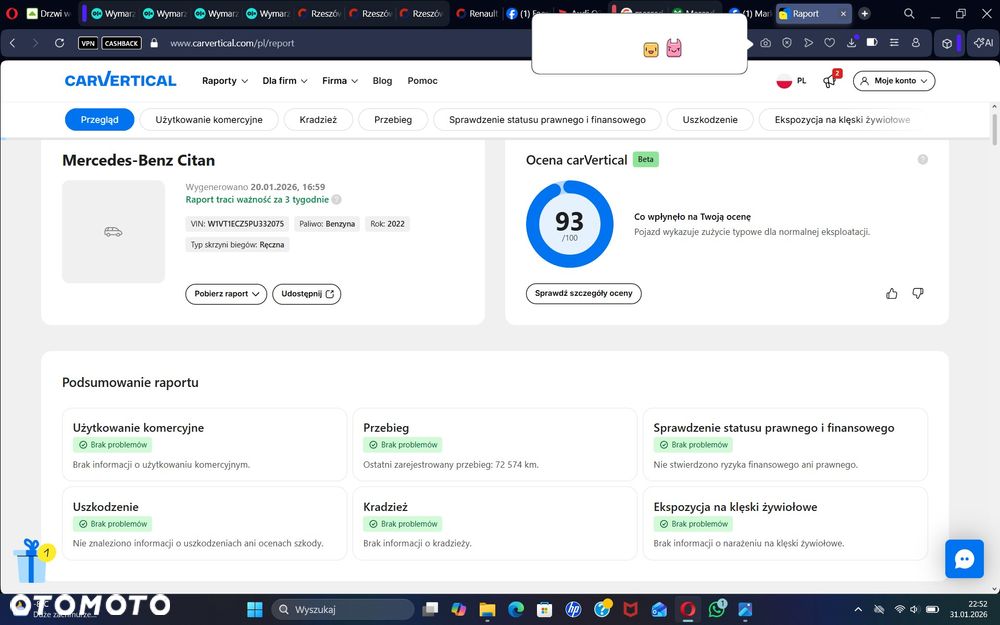Open the Uszkodzenie summary card
1000x625 pixels.
(204, 524)
